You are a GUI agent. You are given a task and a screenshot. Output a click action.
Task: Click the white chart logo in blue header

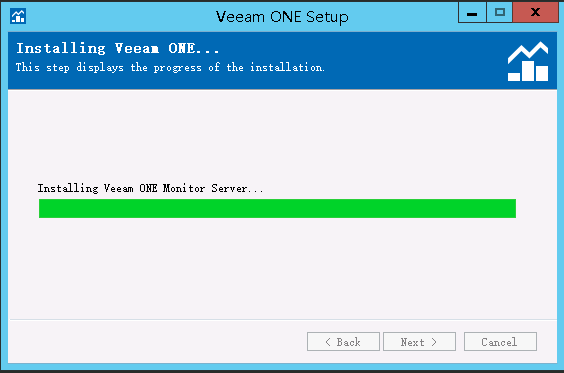tap(528, 62)
